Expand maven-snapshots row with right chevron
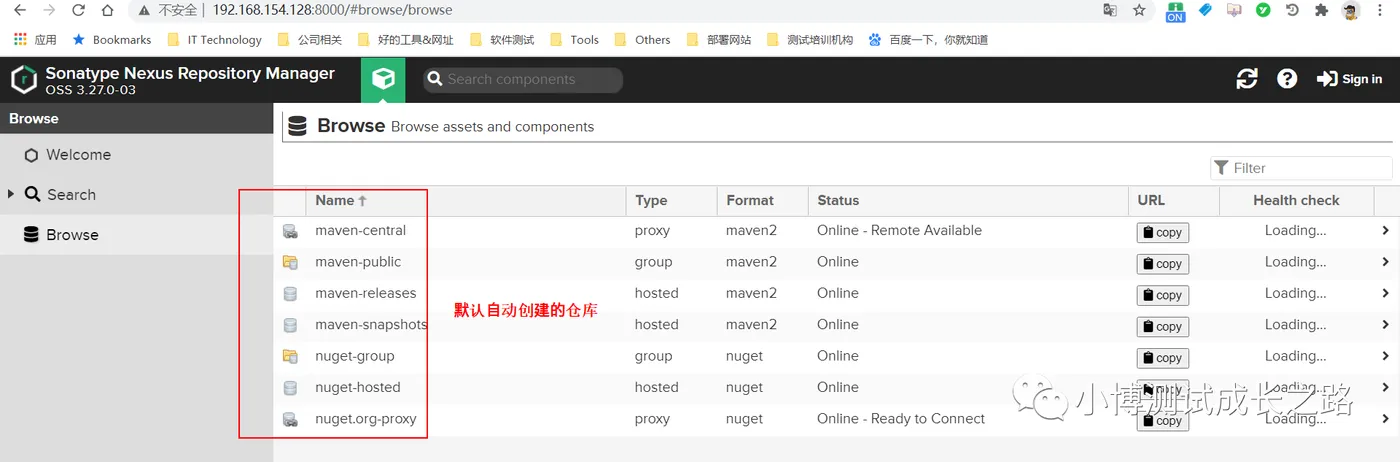This screenshot has width=1400, height=462. coord(1386,324)
